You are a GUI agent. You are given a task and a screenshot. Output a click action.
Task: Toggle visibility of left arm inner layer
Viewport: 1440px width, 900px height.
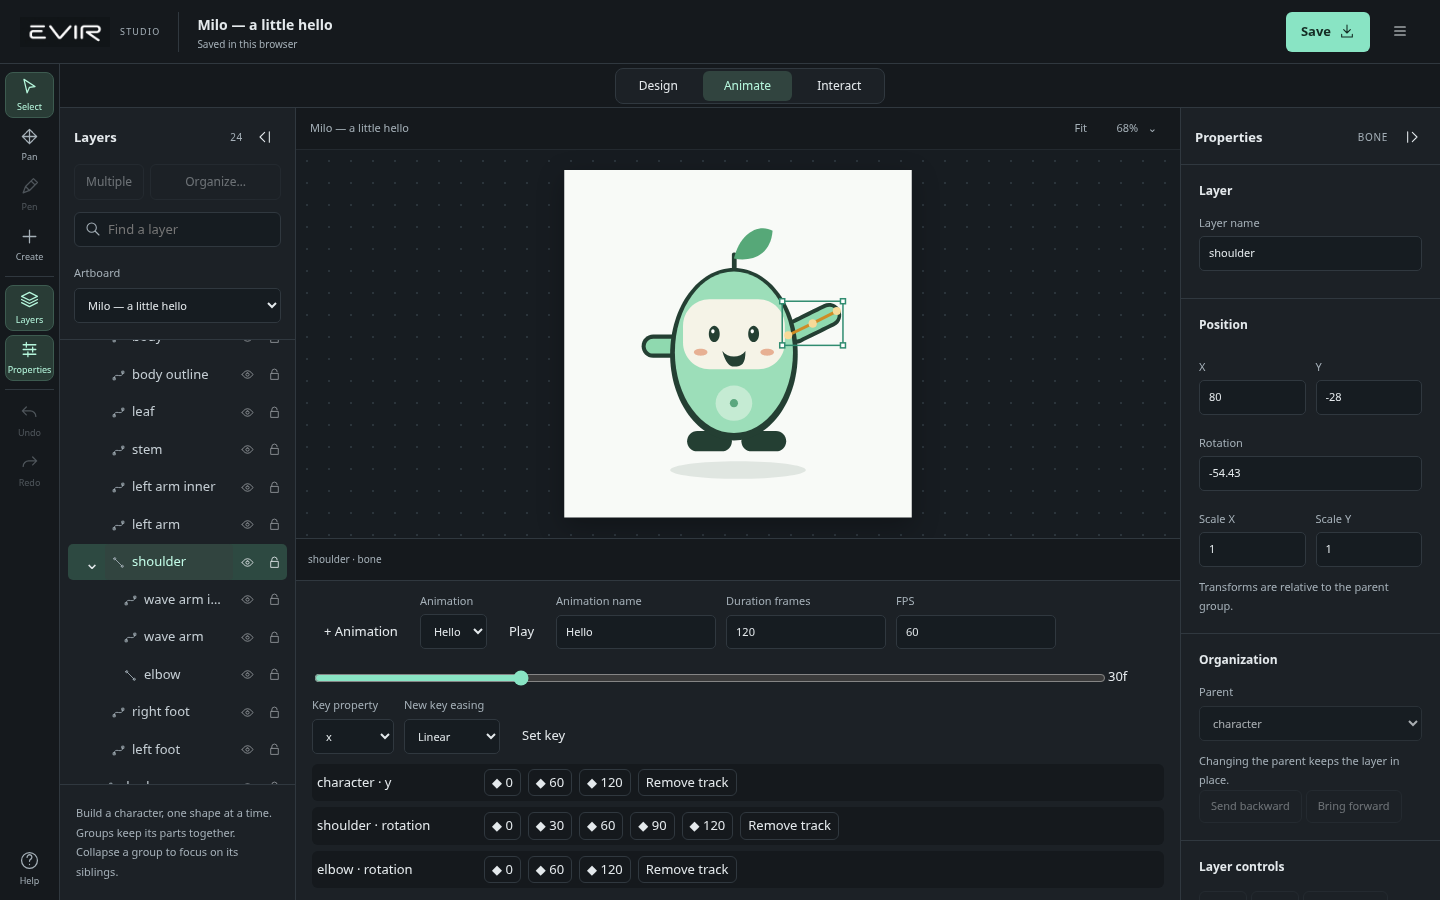coord(247,487)
